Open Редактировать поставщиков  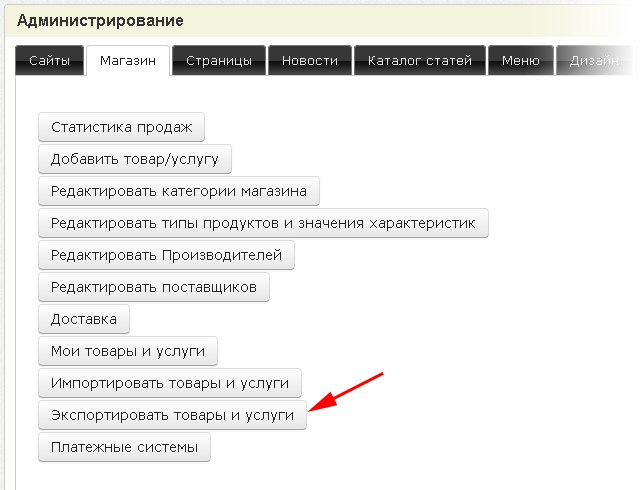(154, 287)
